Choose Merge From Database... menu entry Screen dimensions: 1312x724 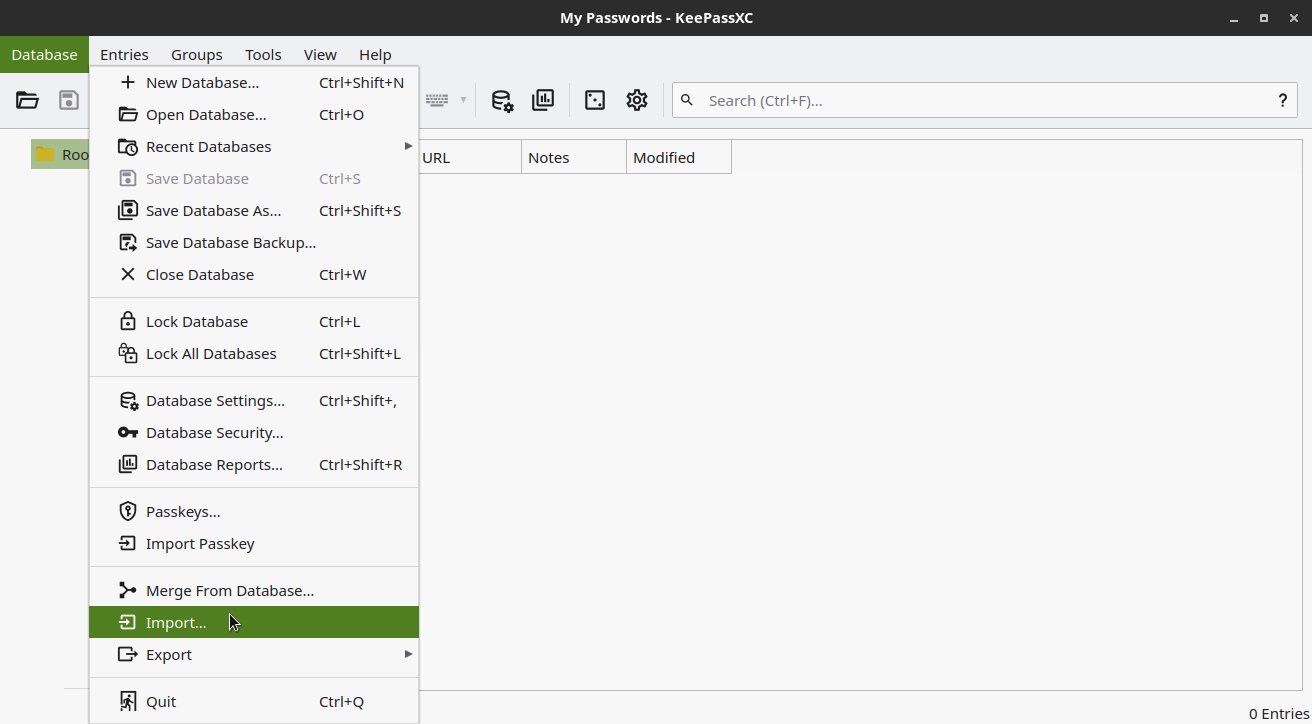click(254, 591)
